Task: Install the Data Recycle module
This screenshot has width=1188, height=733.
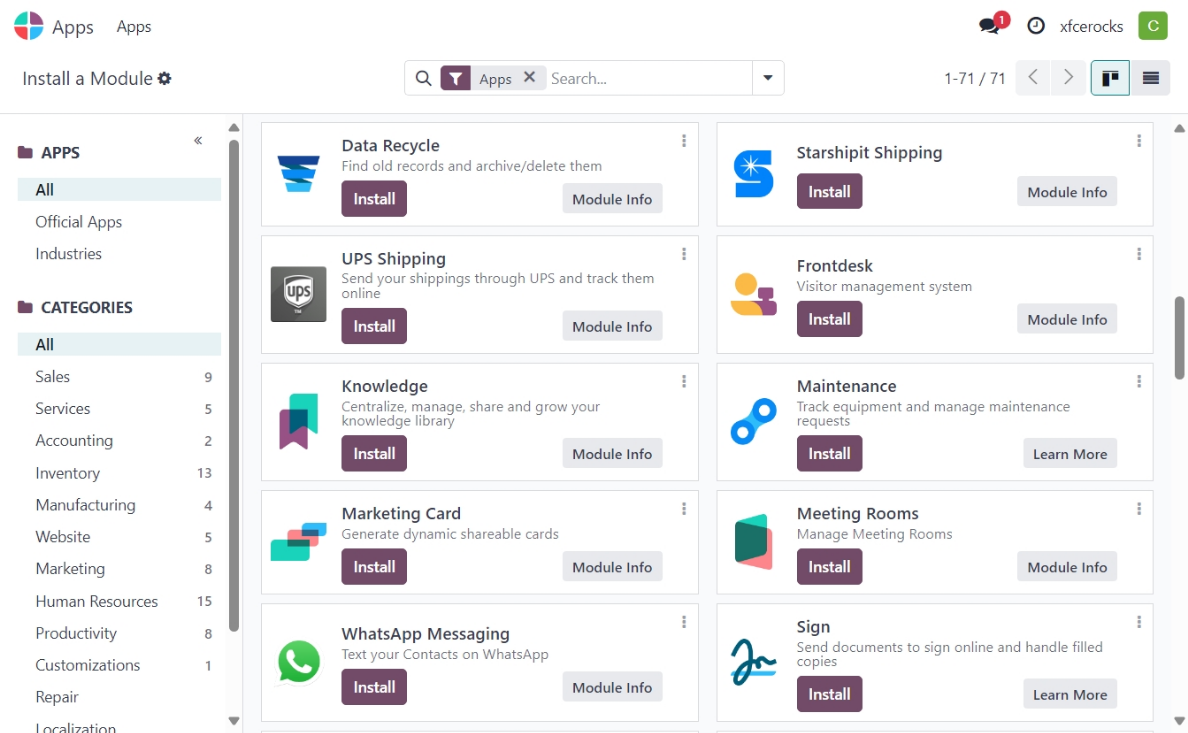Action: [x=374, y=198]
